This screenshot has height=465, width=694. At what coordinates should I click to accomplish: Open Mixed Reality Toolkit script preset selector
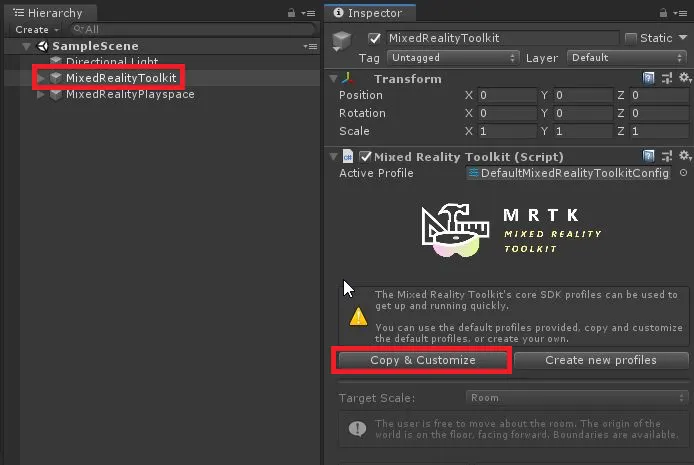click(x=667, y=156)
